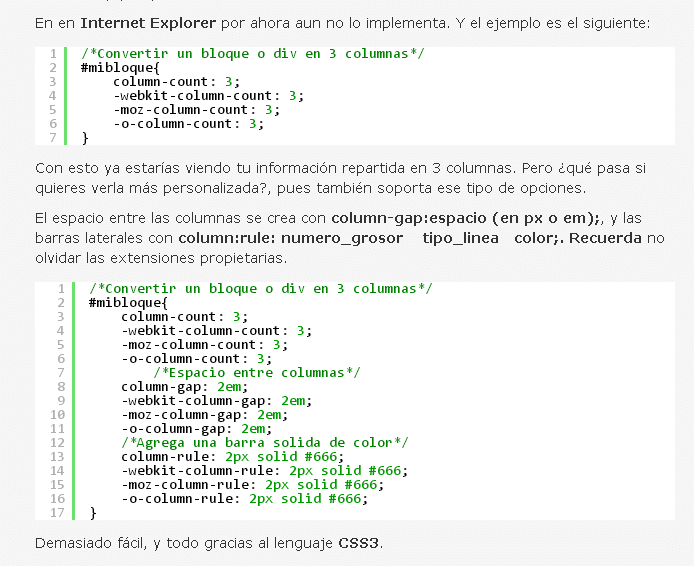Click column-gap: 2em line in second block

(185, 387)
